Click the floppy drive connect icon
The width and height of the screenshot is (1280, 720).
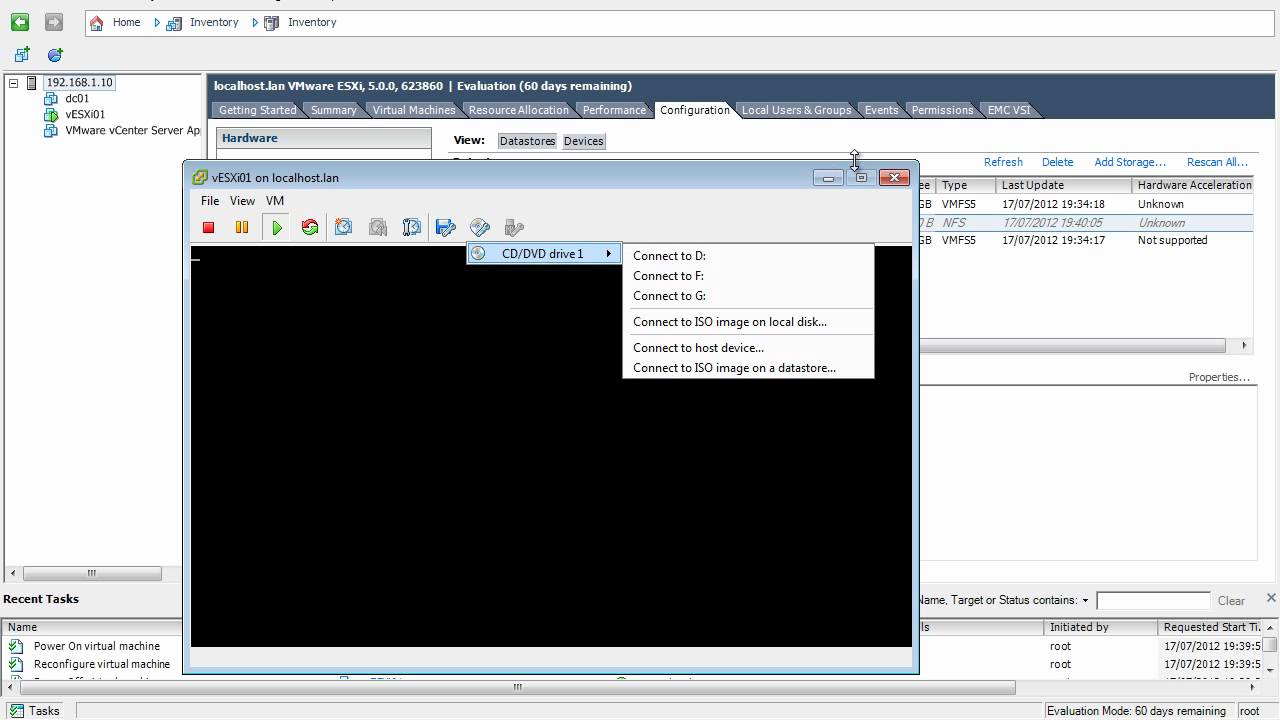[446, 228]
